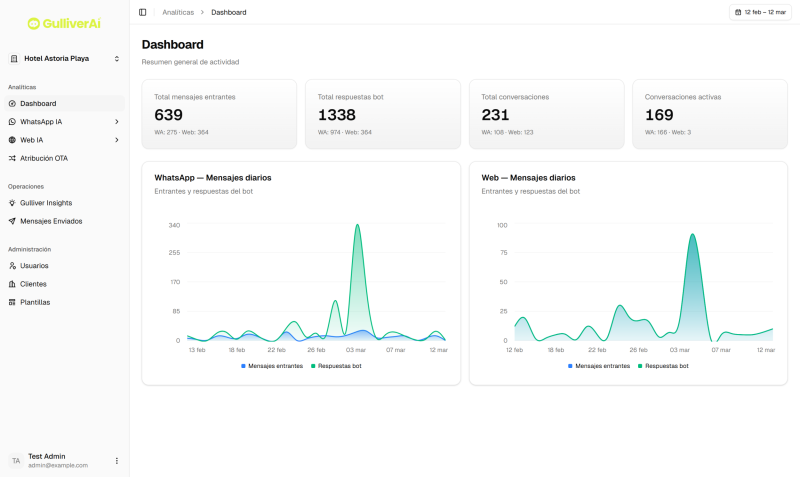Click the Web chart Mensajes entrantes blue swatch
Image resolution: width=800 pixels, height=477 pixels.
click(x=570, y=366)
